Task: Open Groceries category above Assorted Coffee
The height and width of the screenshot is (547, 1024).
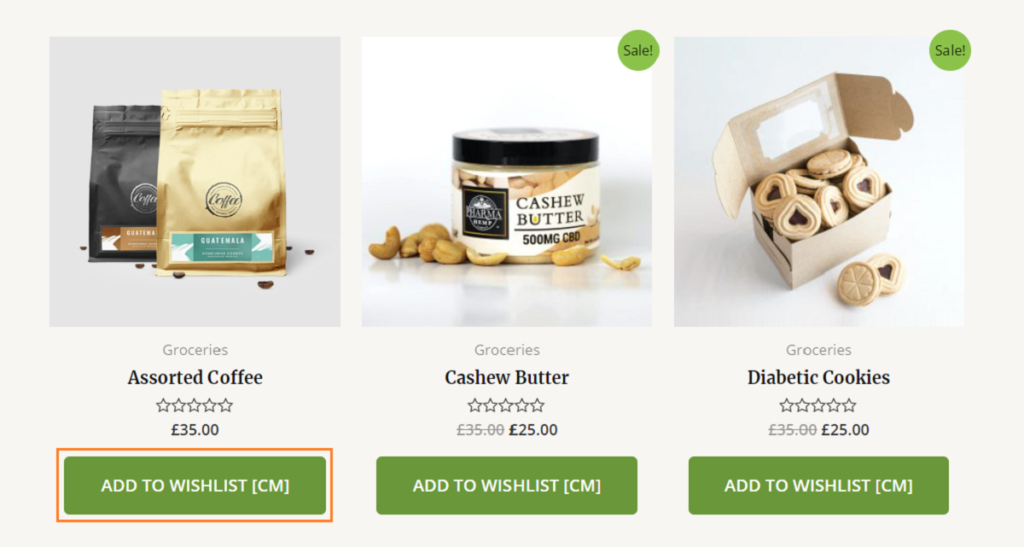Action: point(195,350)
